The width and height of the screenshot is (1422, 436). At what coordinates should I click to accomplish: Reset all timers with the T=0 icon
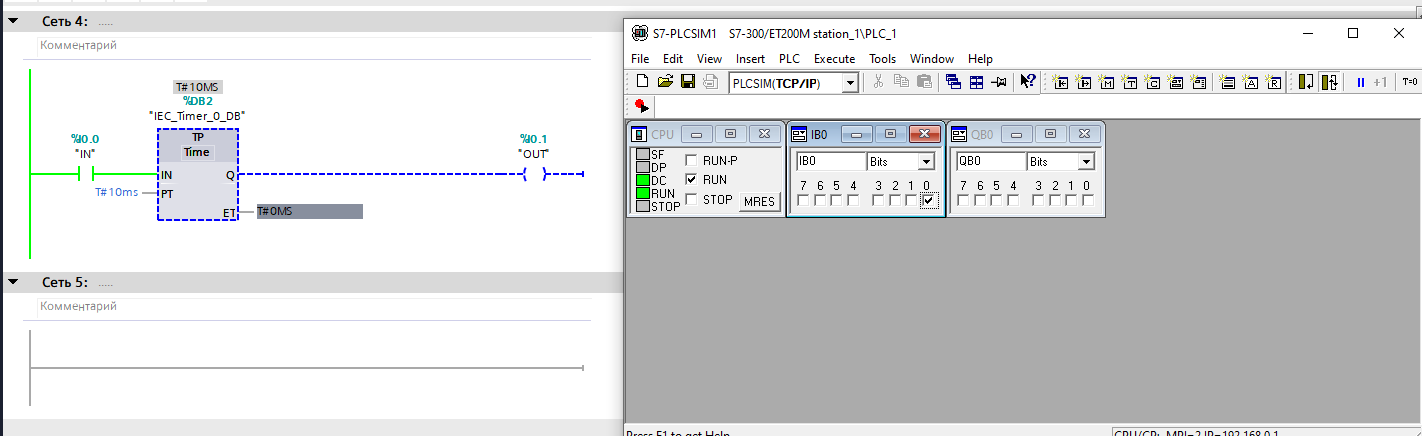(1410, 82)
